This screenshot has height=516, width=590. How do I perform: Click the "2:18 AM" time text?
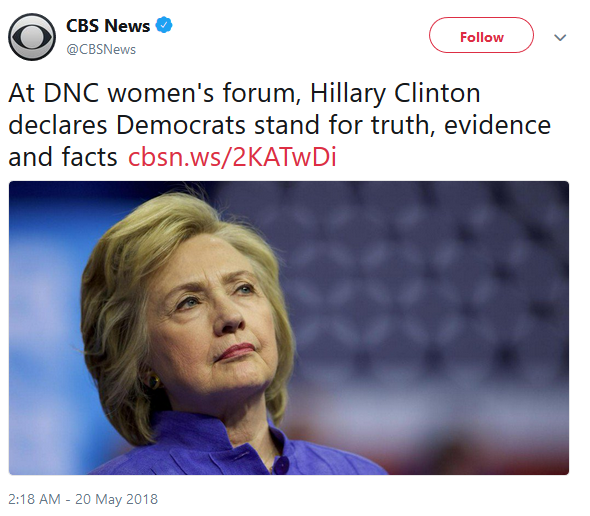pos(34,499)
